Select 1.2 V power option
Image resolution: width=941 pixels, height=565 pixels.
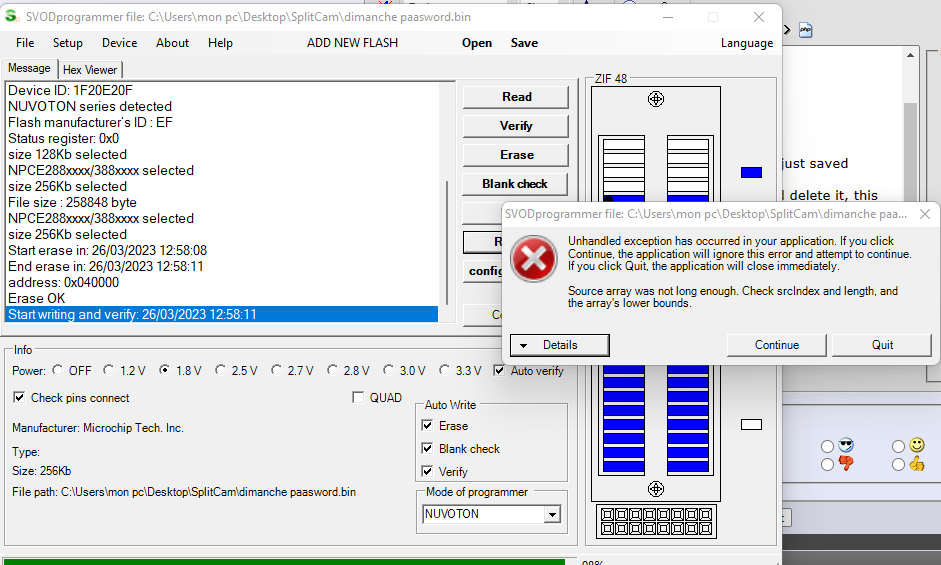pyautogui.click(x=109, y=370)
